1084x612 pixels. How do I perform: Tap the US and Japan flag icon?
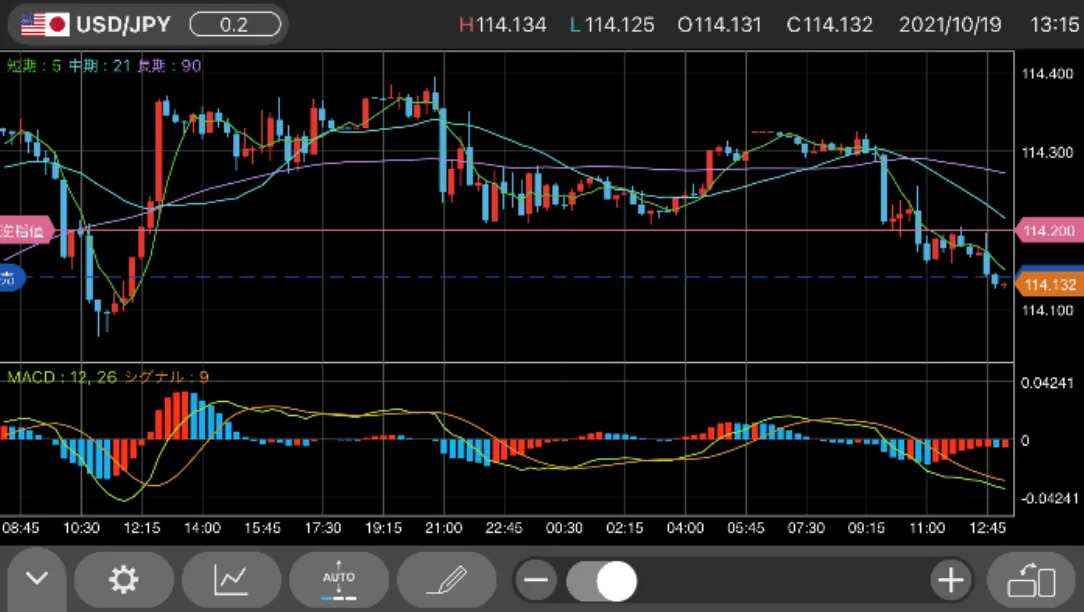point(45,25)
